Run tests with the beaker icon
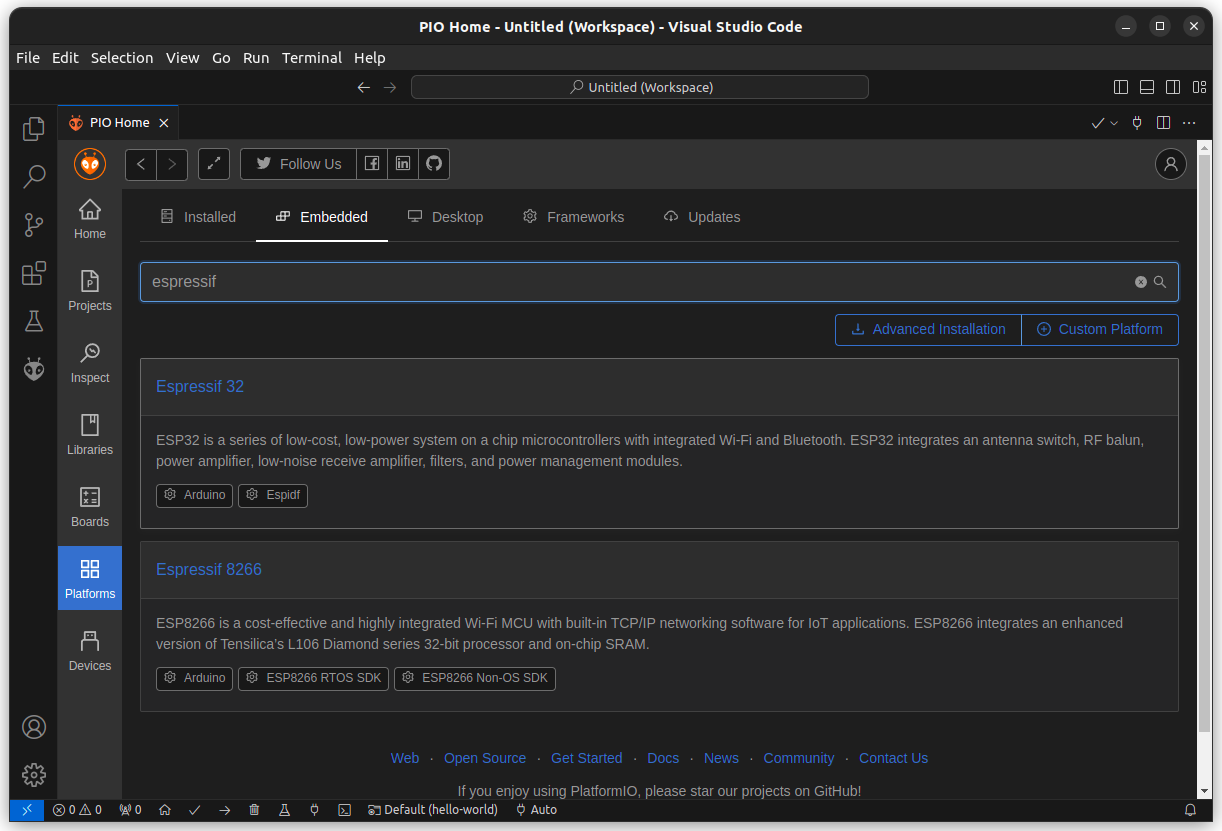 tap(284, 810)
